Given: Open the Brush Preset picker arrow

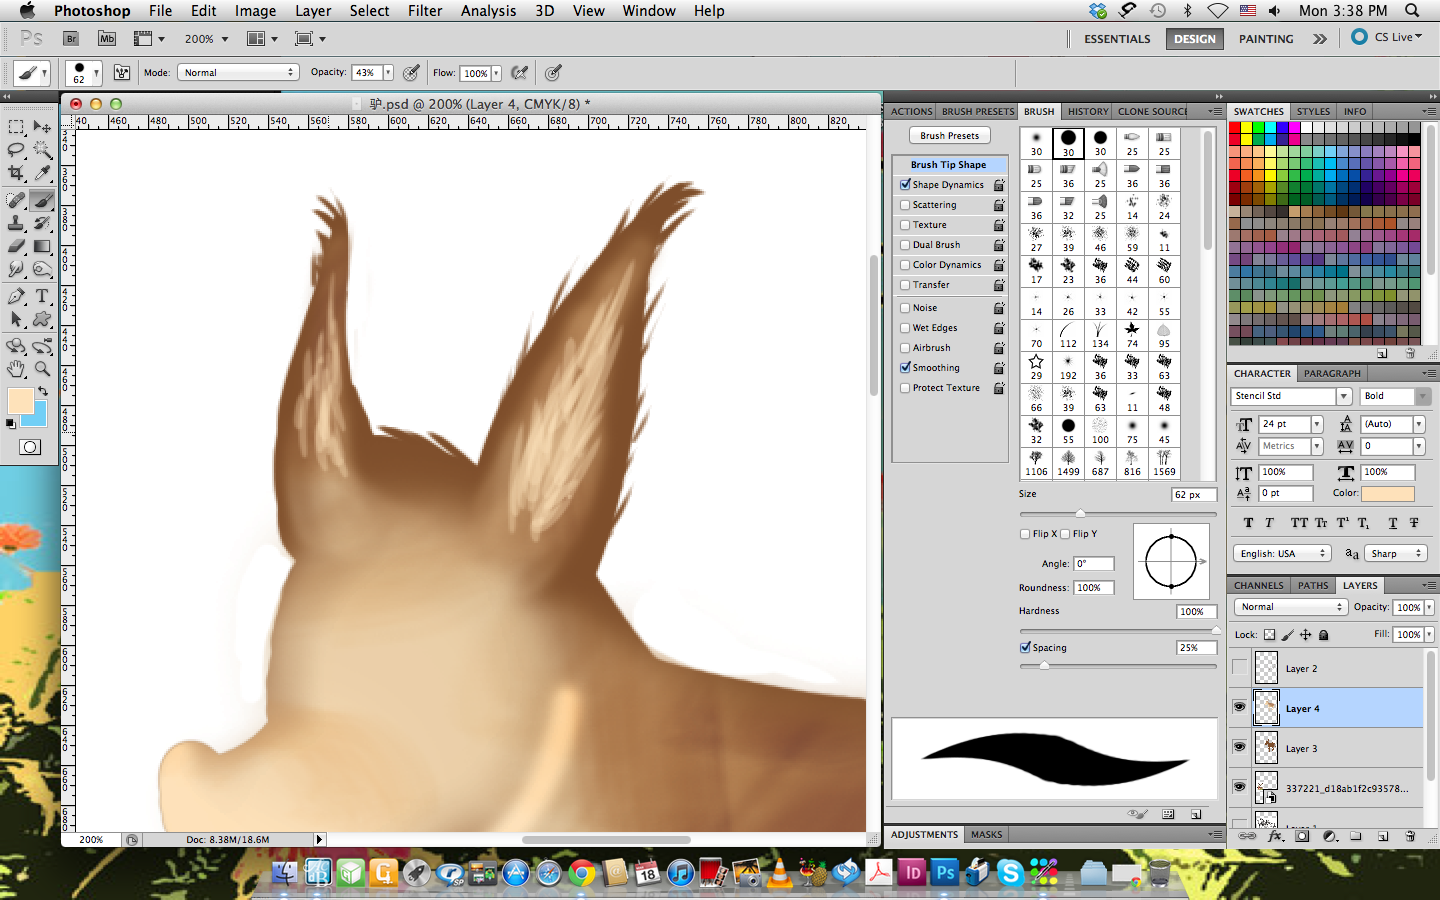Looking at the screenshot, I should (x=96, y=73).
